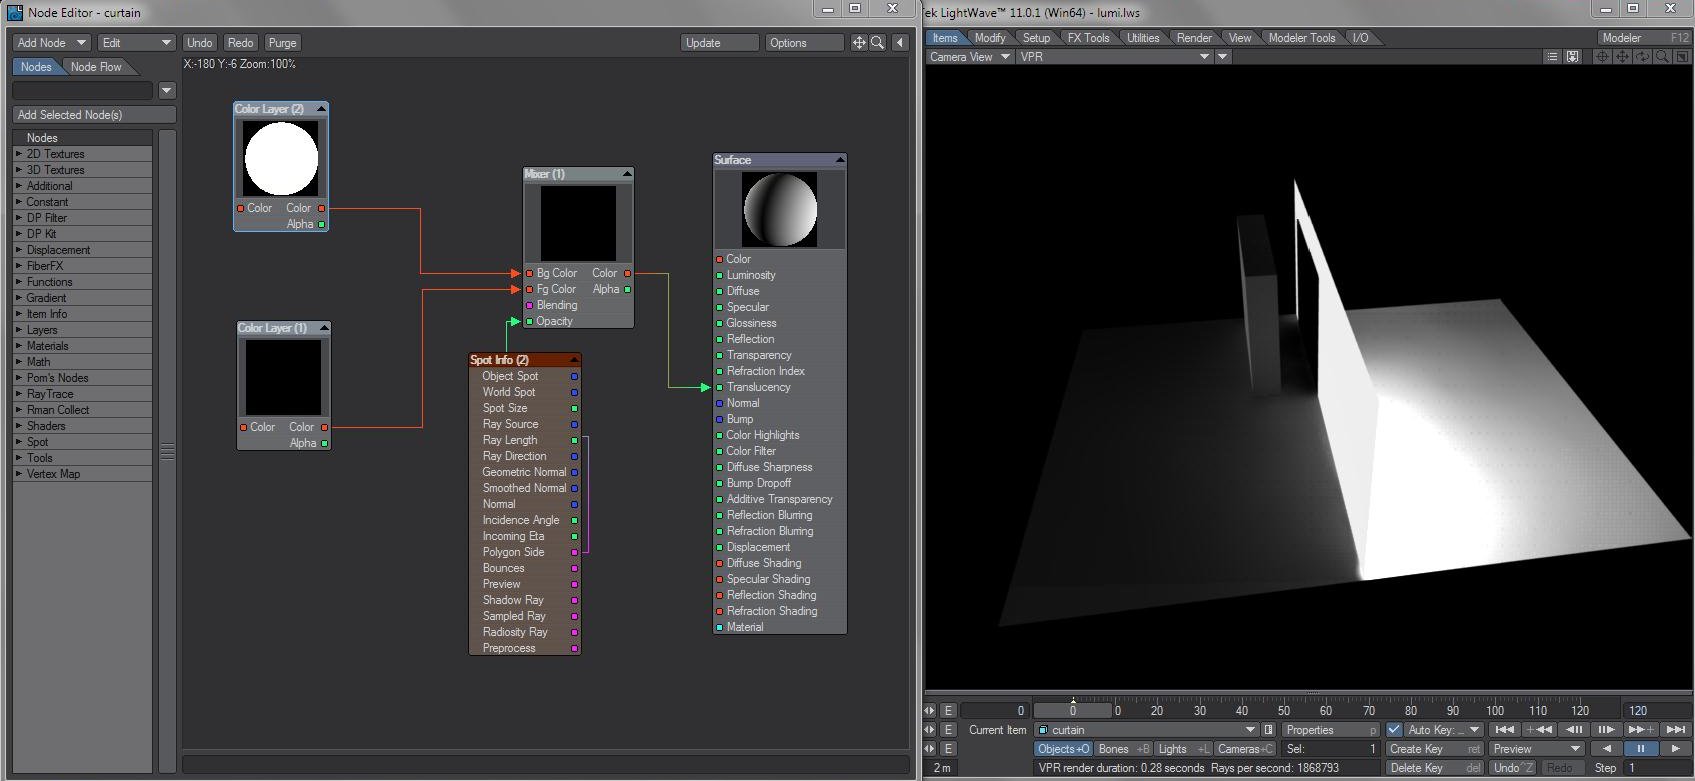Switch to the Node Flow tab
The width and height of the screenshot is (1695, 781).
coord(96,67)
